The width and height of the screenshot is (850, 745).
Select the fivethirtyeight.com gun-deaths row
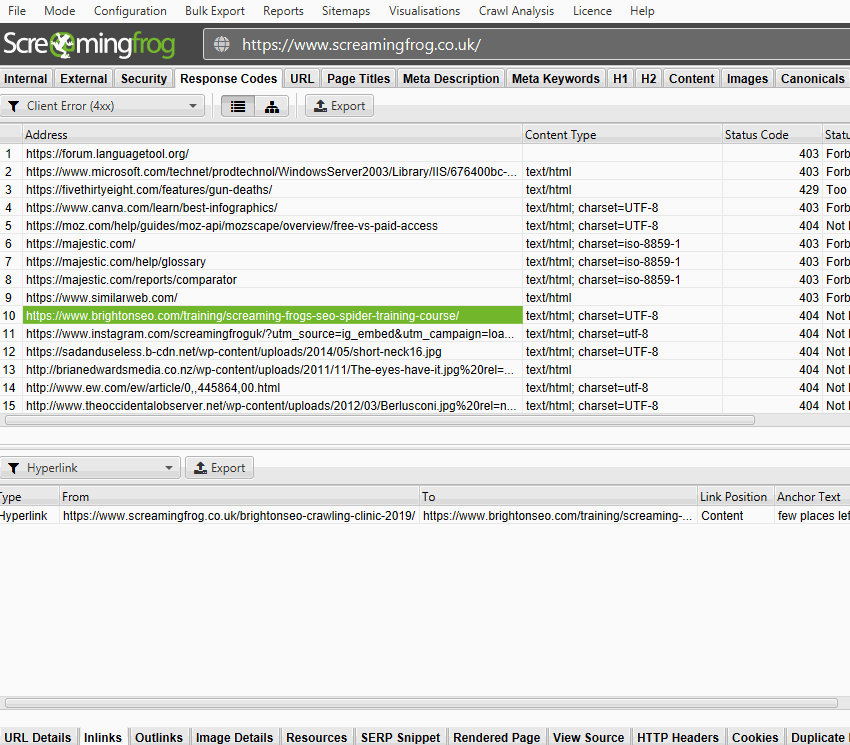coord(149,190)
